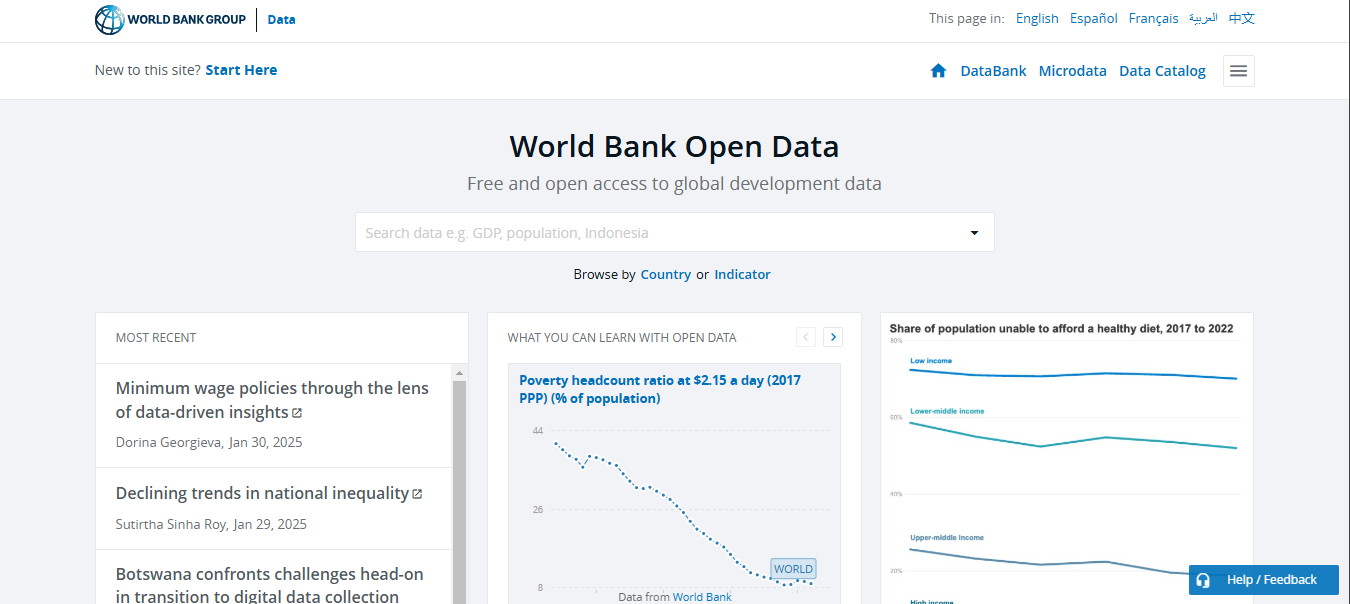1350x604 pixels.
Task: Click the Start Here link
Action: (x=241, y=70)
